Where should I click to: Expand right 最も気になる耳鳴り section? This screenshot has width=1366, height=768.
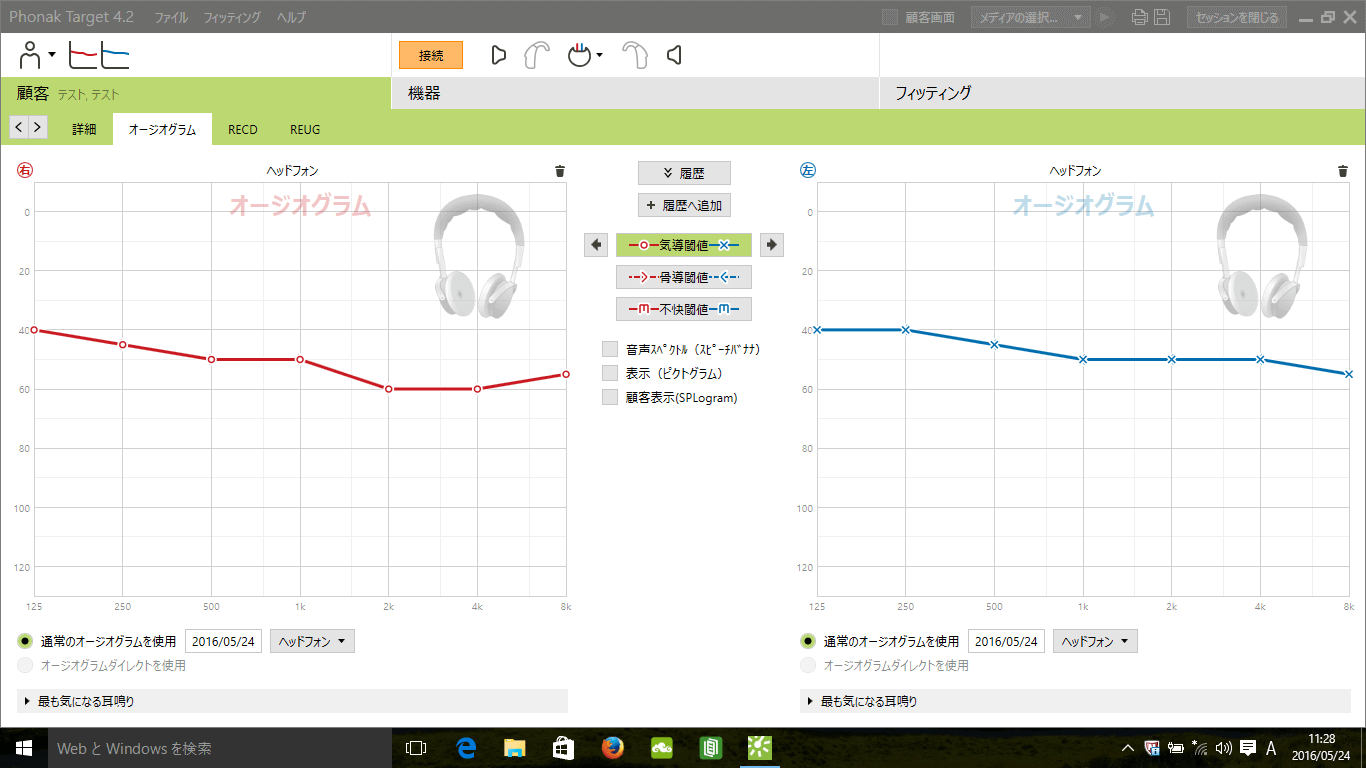293,701
